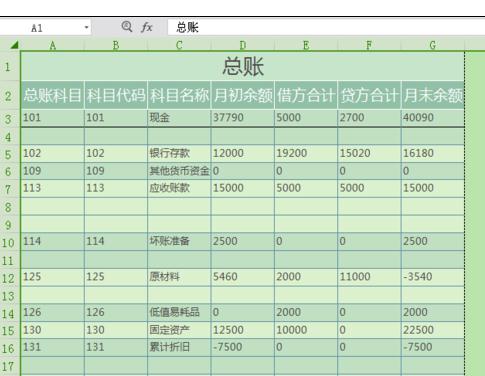Select row 12 header
485x376 pixels.
click(9, 278)
